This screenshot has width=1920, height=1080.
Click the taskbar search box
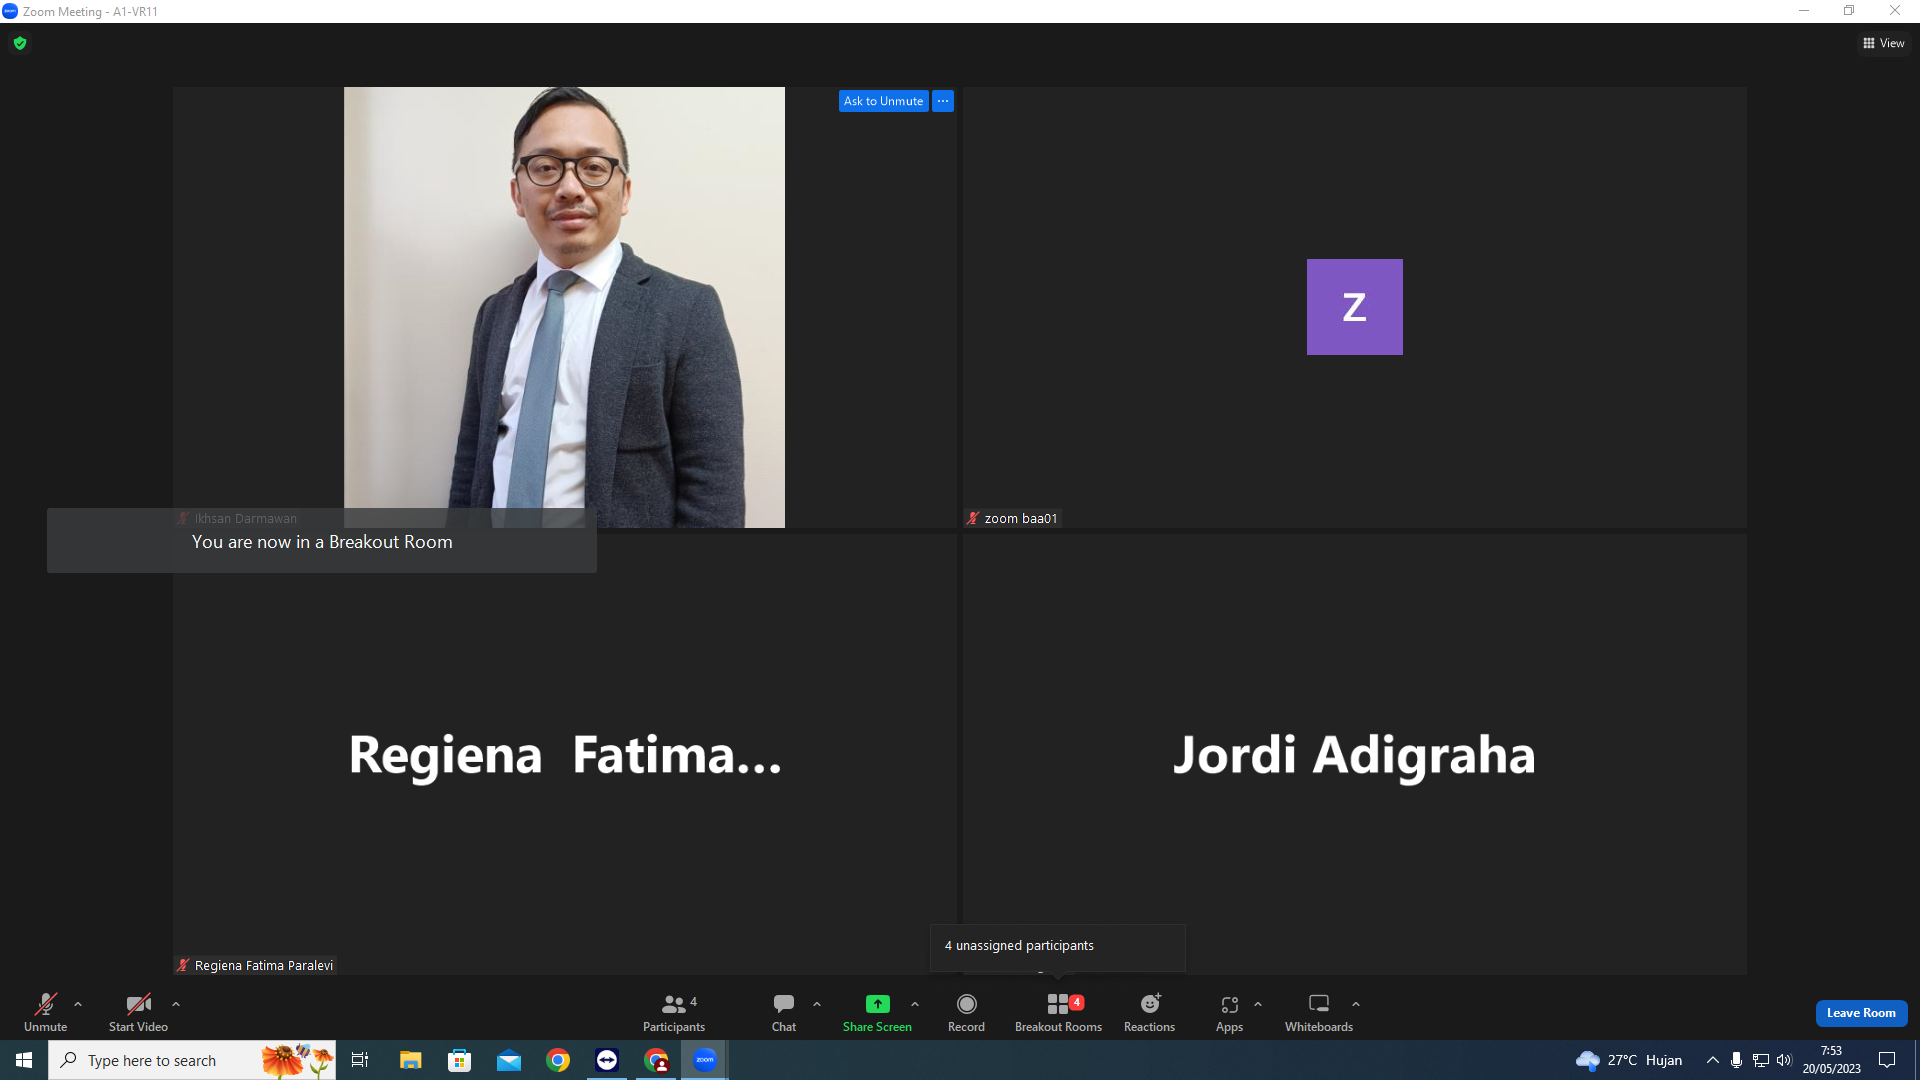tap(192, 1060)
